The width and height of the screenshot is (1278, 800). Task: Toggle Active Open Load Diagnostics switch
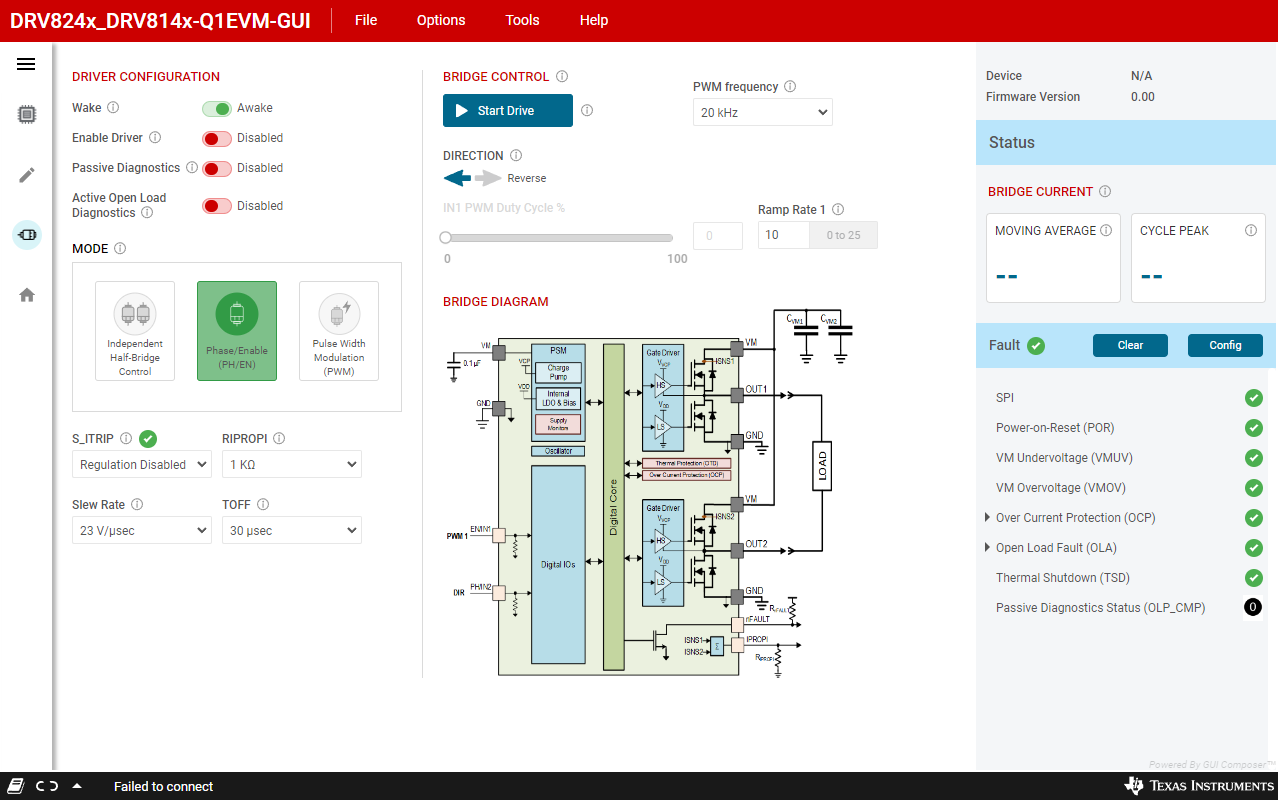217,206
